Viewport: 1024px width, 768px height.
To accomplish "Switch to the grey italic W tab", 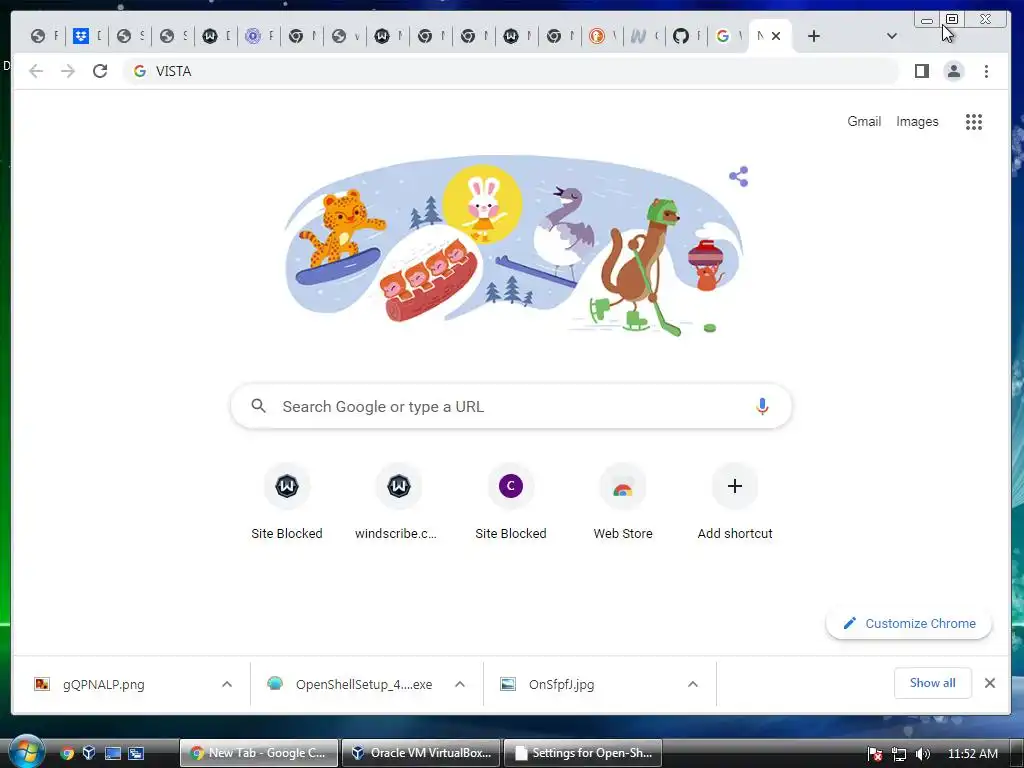I will [644, 36].
